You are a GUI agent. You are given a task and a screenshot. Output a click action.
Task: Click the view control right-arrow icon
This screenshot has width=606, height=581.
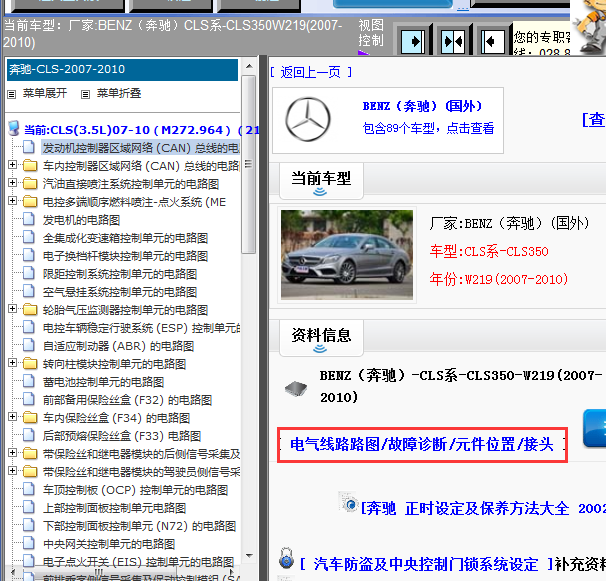(413, 41)
